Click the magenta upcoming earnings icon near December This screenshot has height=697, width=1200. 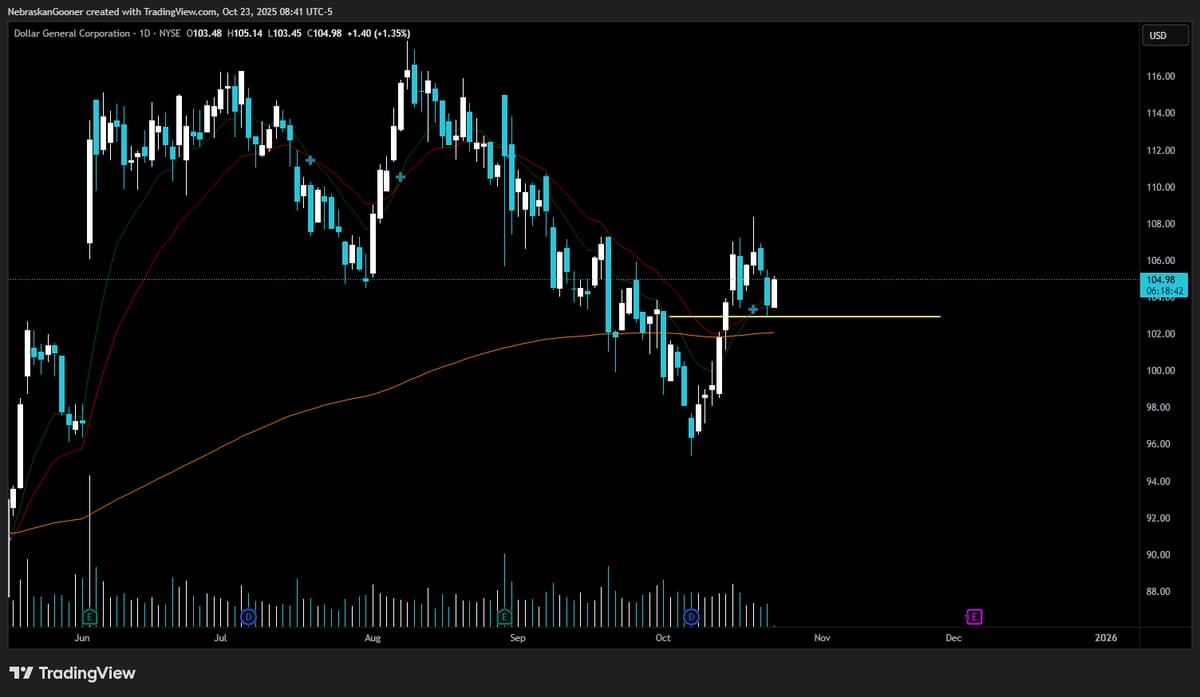[972, 617]
